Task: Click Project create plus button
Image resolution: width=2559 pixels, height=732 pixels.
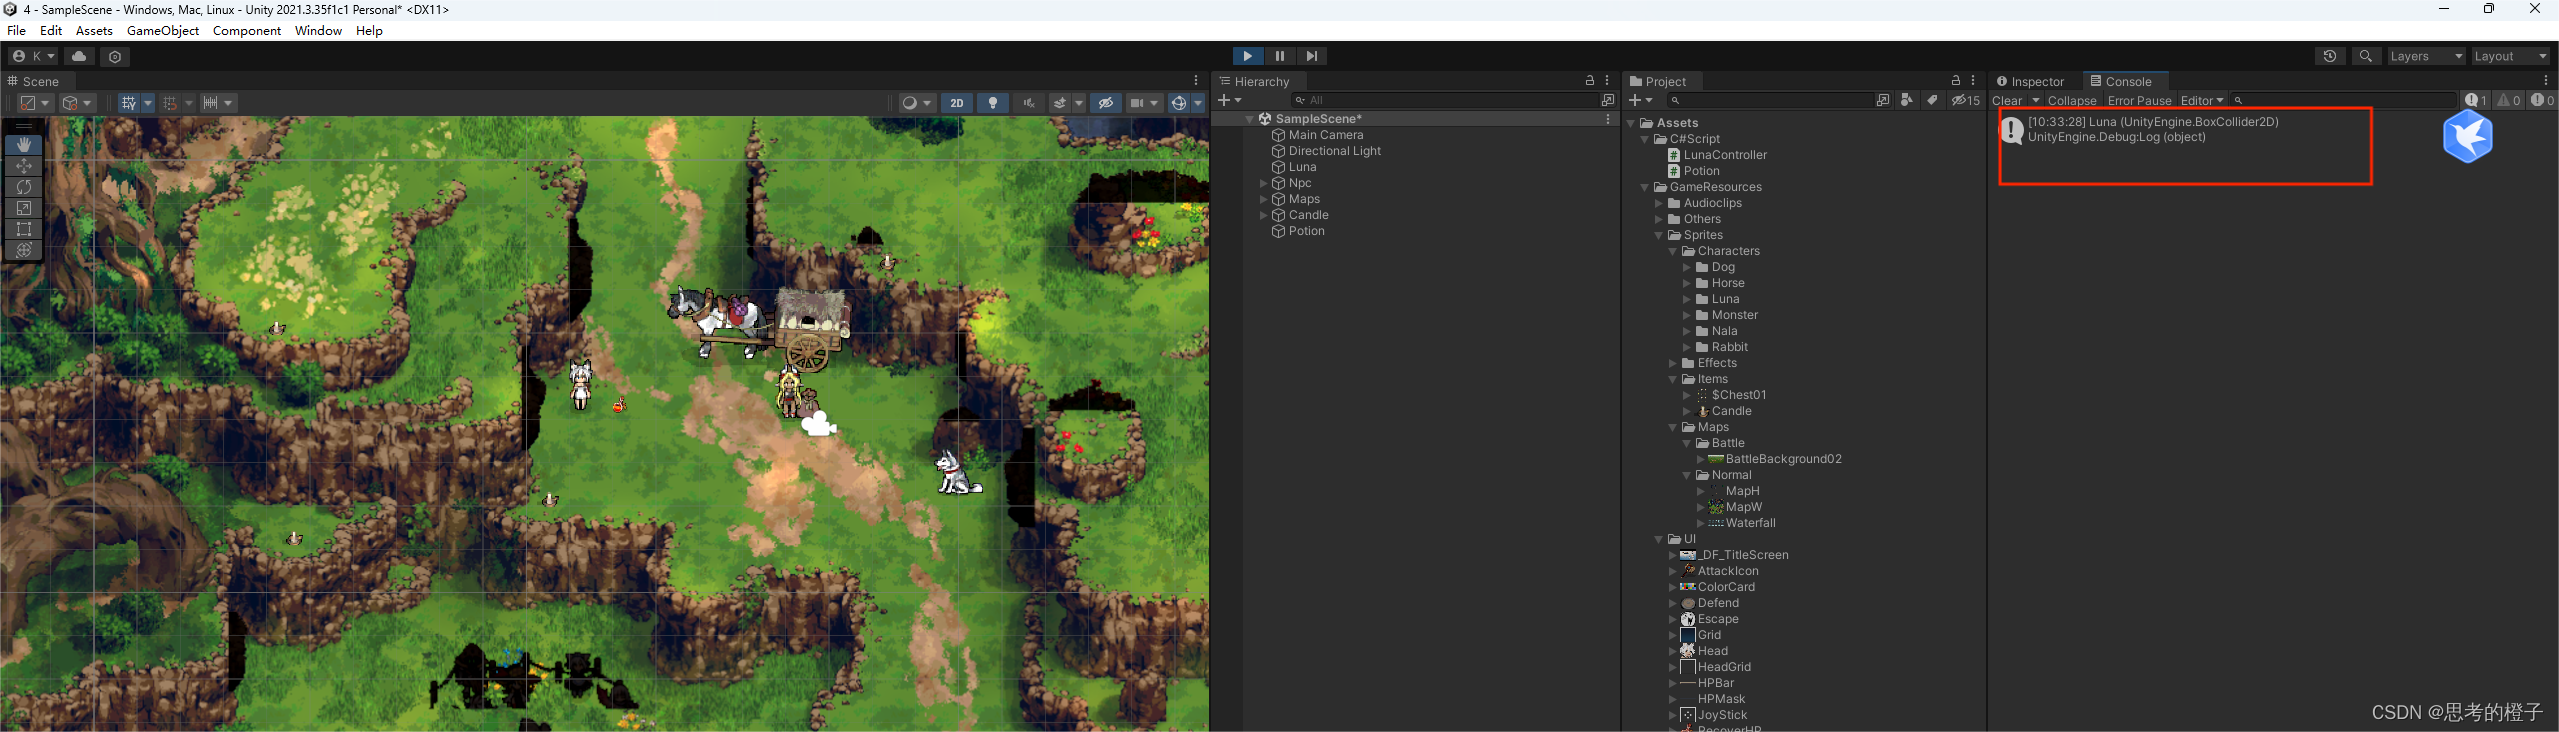Action: [1640, 100]
